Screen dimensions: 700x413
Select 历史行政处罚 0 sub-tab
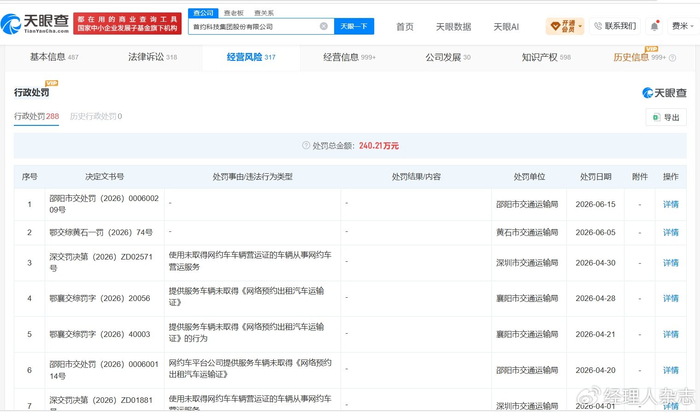(96, 117)
